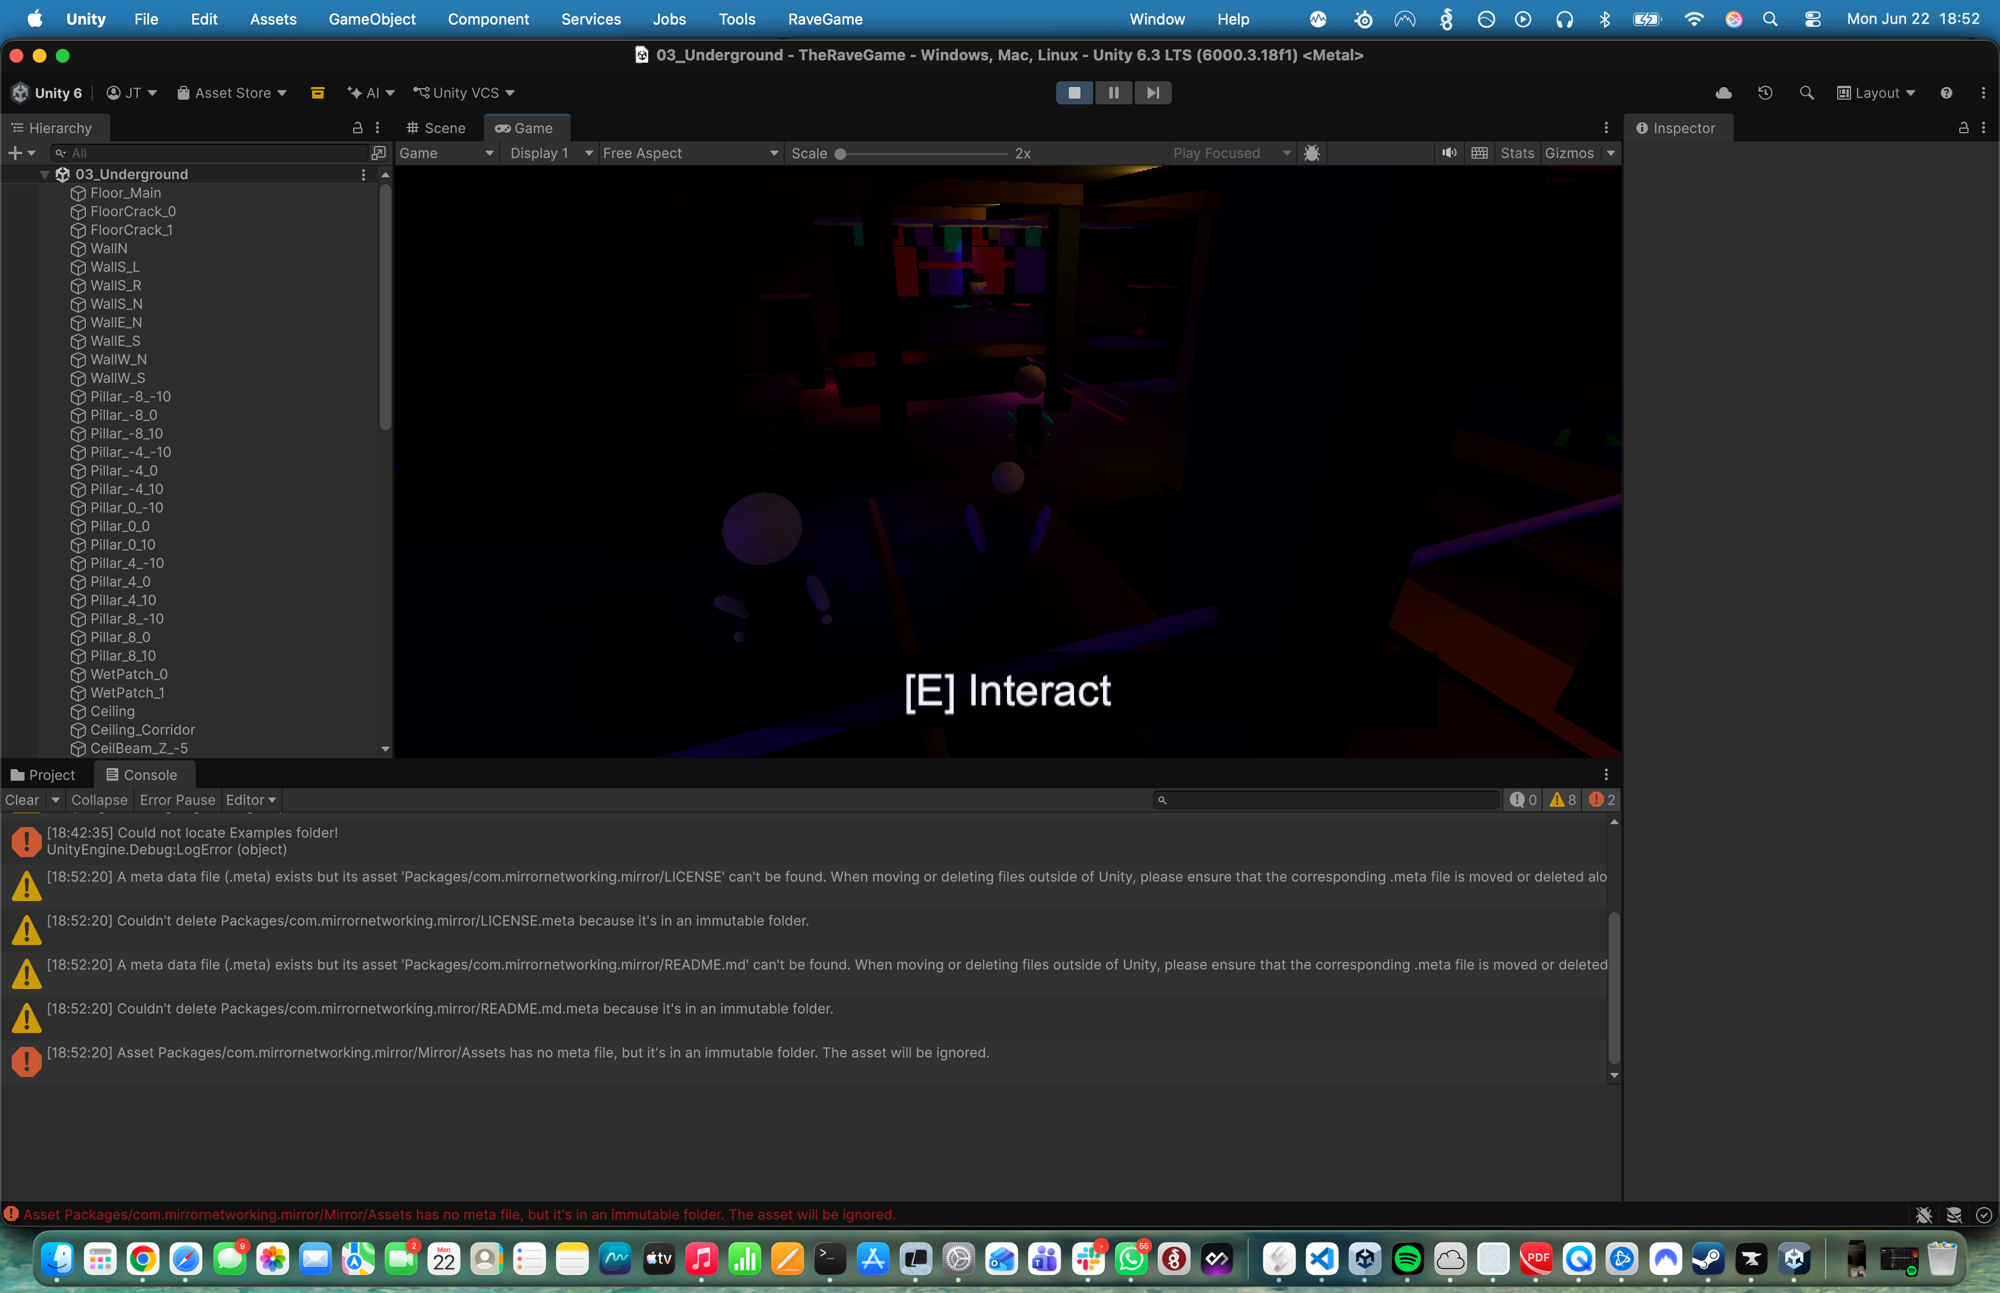Switch to the Scene tab
Image resolution: width=2000 pixels, height=1293 pixels.
click(x=436, y=128)
